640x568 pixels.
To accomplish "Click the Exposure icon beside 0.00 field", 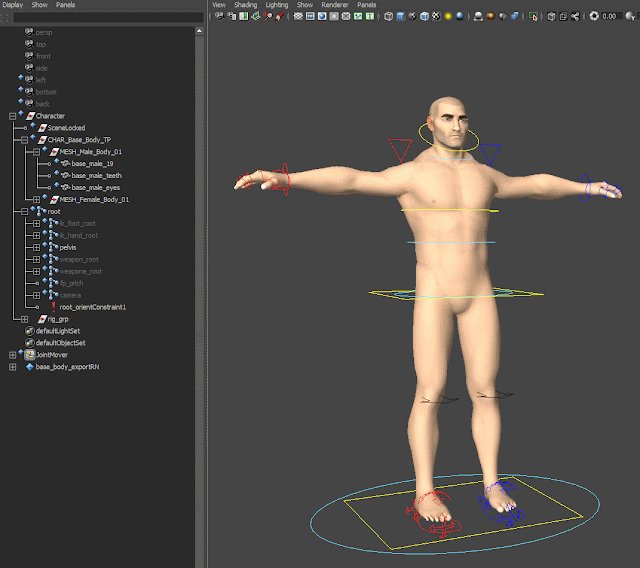I will [x=594, y=16].
